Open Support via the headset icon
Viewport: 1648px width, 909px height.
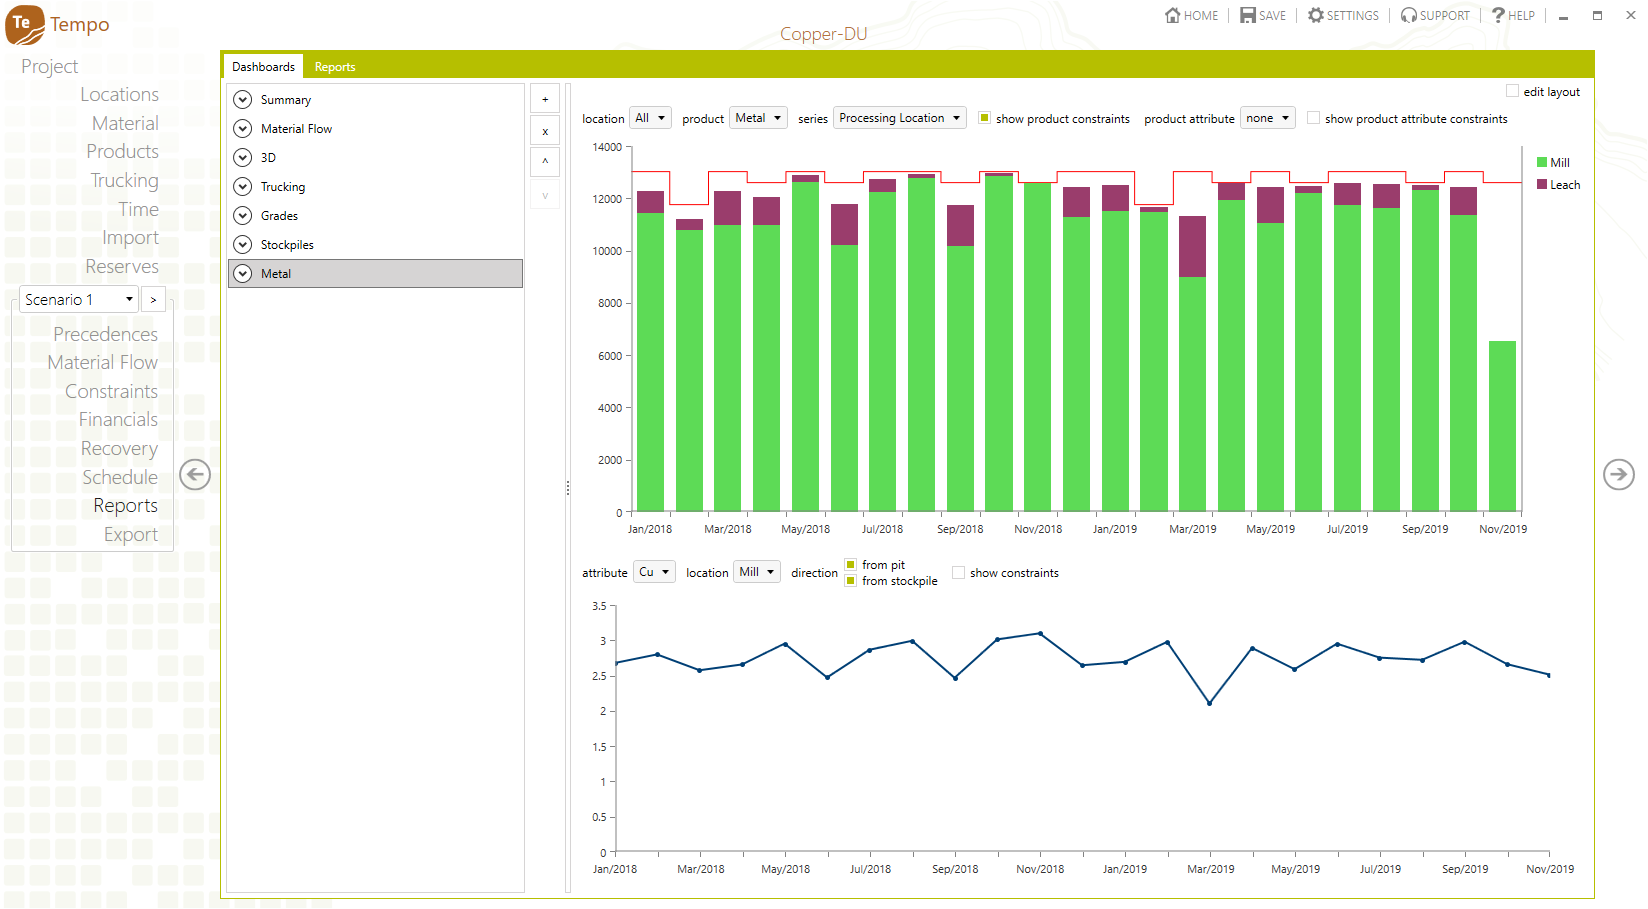1409,15
